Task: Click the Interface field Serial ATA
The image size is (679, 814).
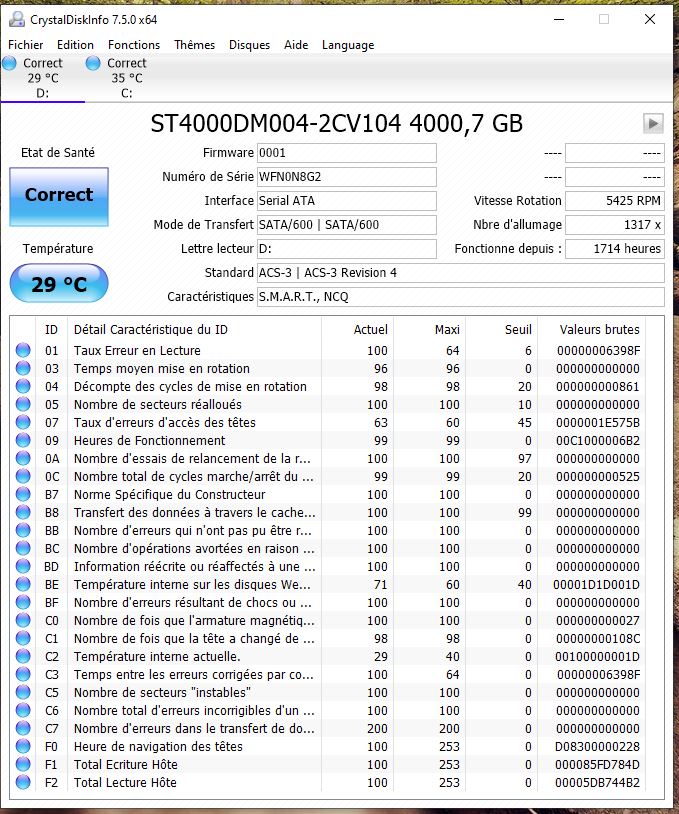Action: point(347,201)
